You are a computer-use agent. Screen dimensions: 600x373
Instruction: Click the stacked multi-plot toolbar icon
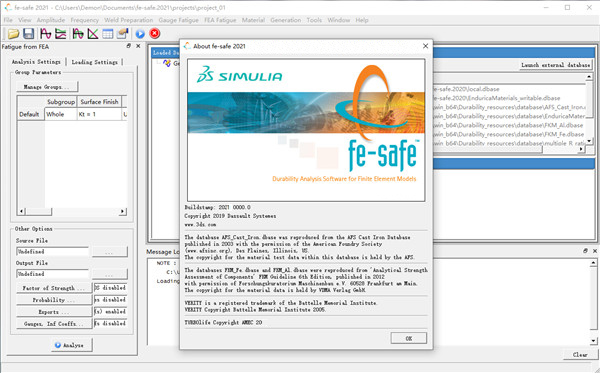[x=60, y=34]
